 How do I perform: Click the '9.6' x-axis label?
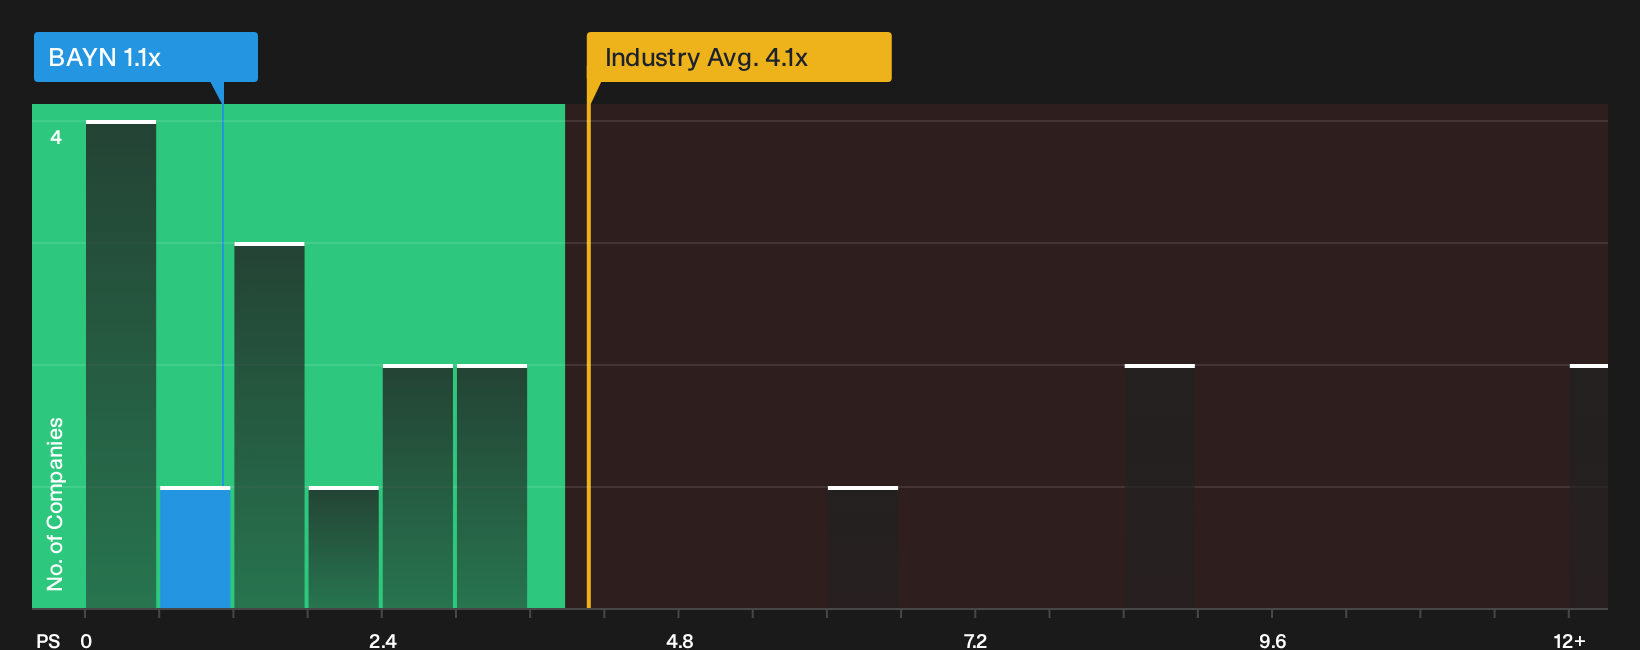click(x=1272, y=640)
